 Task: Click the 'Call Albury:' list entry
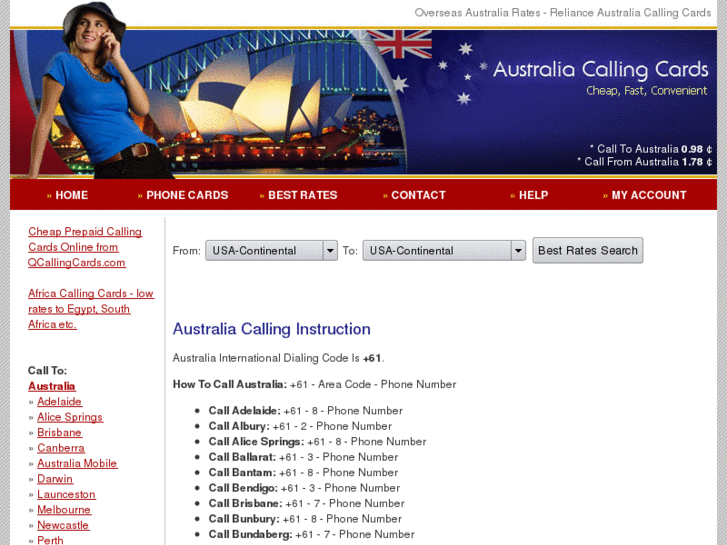coord(300,426)
